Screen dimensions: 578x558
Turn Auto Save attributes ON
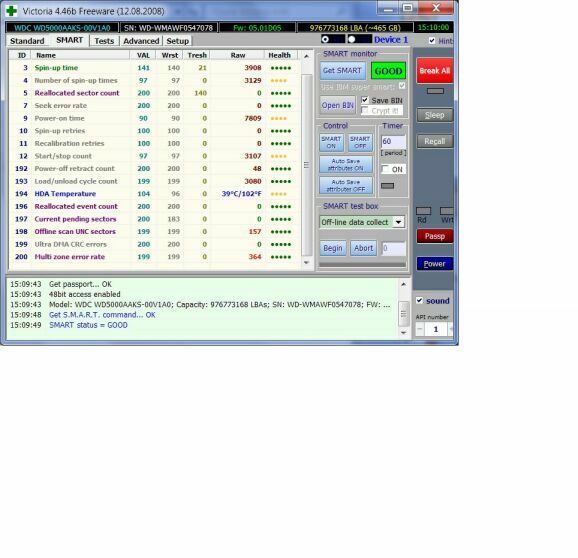[x=345, y=165]
